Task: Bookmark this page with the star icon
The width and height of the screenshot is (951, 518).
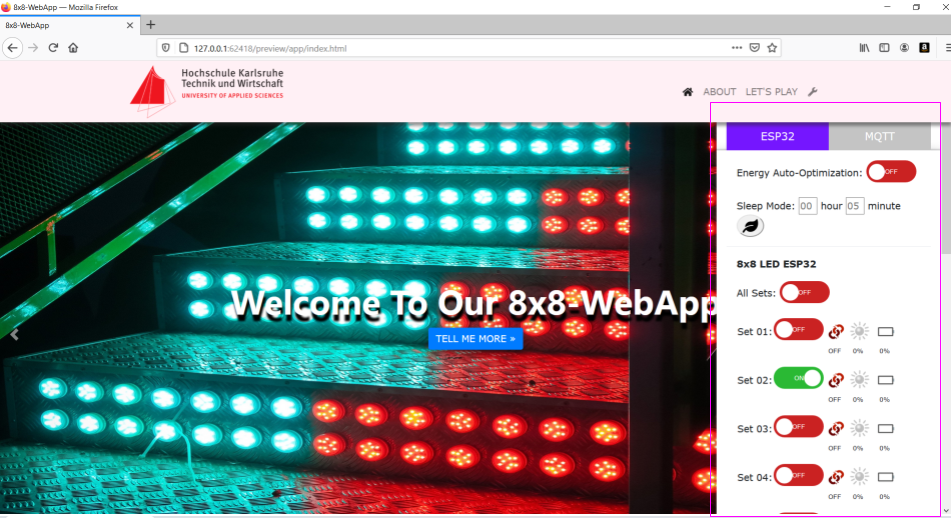Action: pos(772,48)
